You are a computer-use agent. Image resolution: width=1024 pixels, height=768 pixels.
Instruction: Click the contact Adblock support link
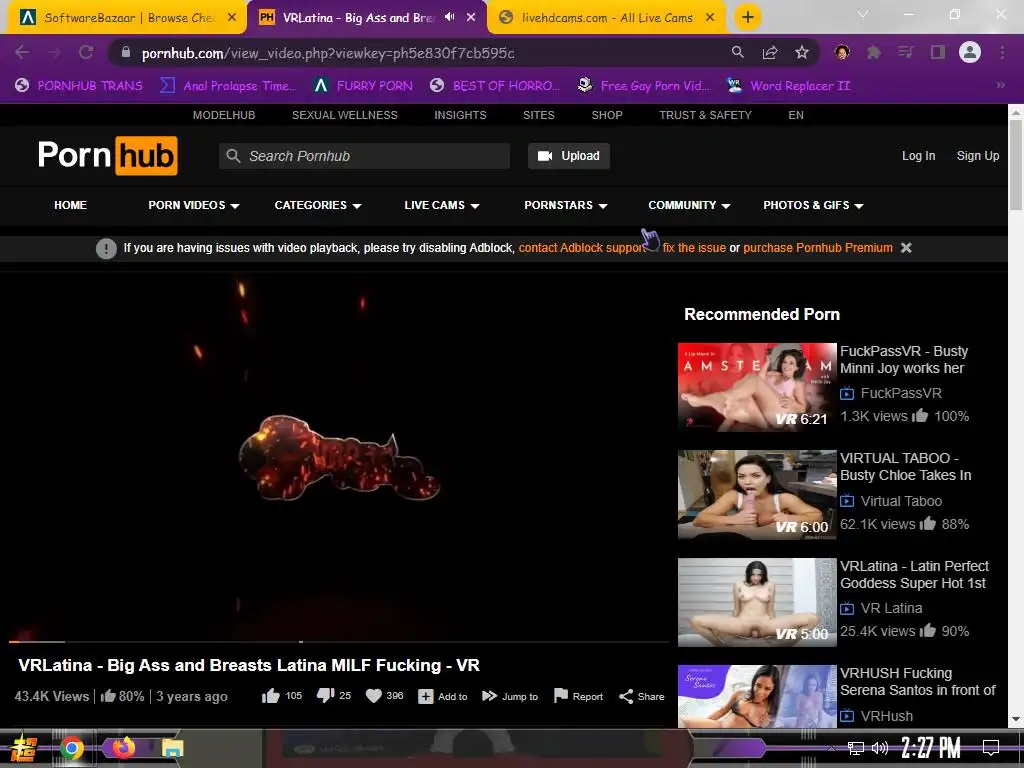tap(582, 248)
